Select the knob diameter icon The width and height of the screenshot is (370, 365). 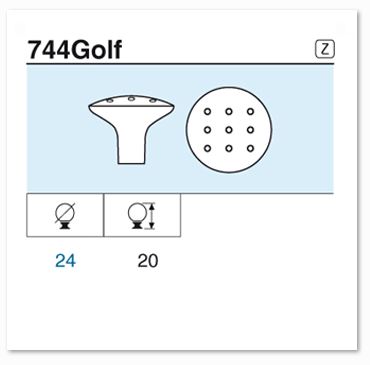tap(65, 215)
